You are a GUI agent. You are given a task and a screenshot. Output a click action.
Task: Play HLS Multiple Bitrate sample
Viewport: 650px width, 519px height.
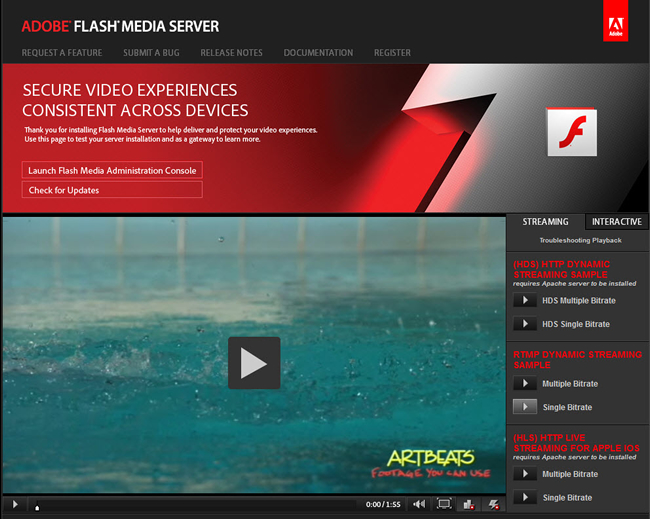(x=525, y=474)
